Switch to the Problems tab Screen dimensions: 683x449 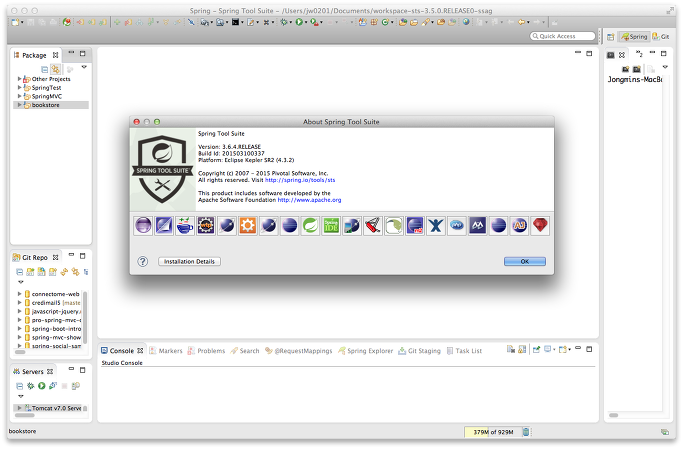pyautogui.click(x=206, y=351)
